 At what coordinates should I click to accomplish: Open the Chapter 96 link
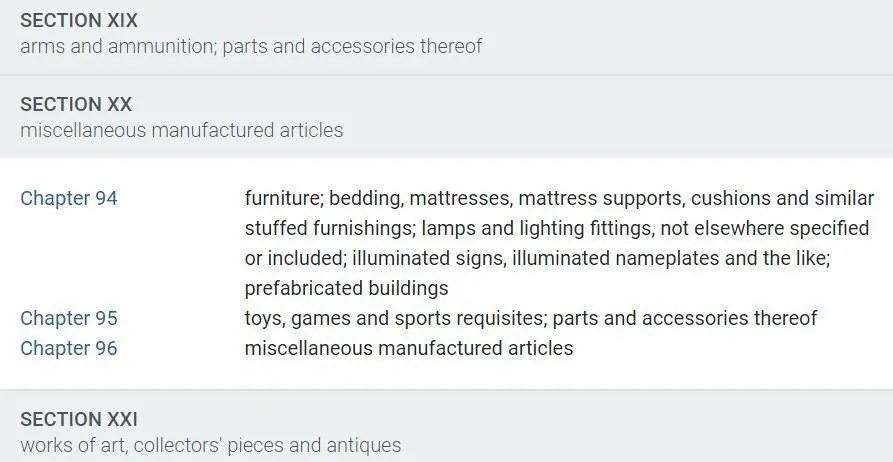click(x=69, y=348)
